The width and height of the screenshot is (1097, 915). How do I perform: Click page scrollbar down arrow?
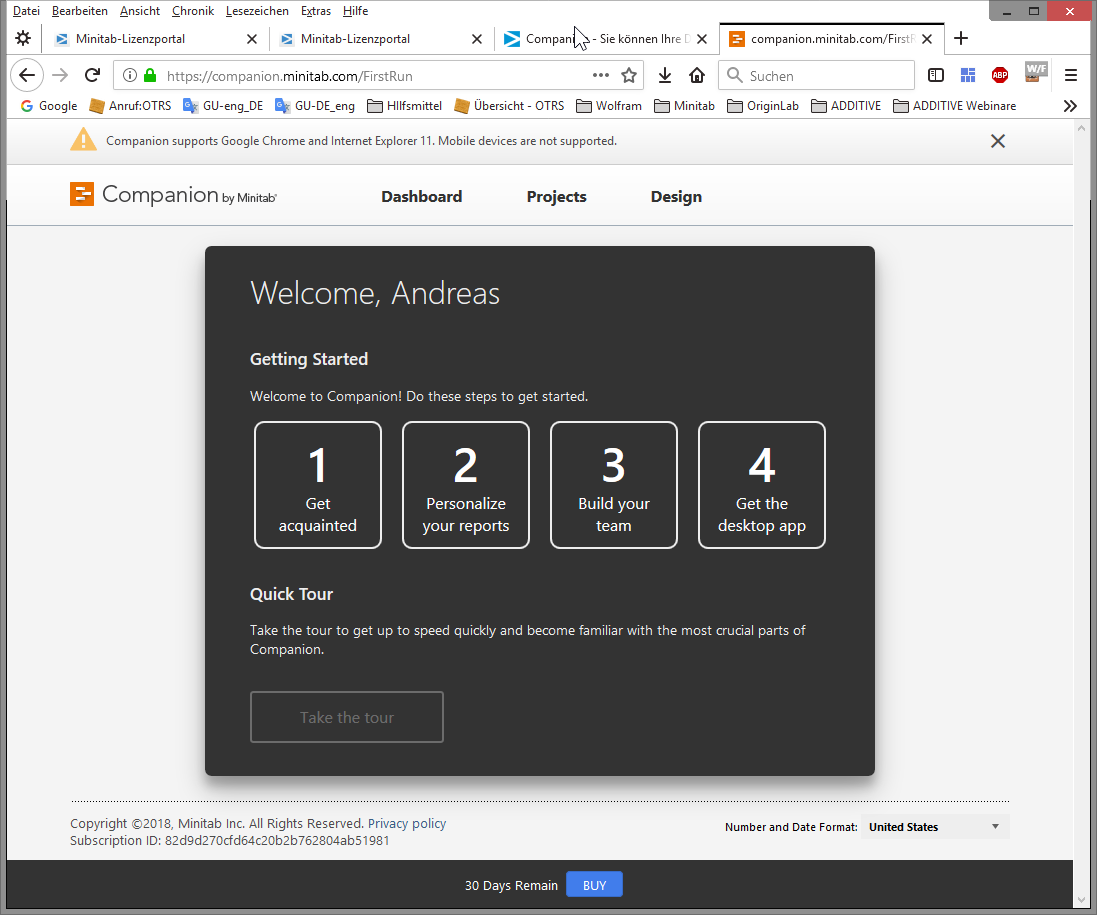point(1082,900)
